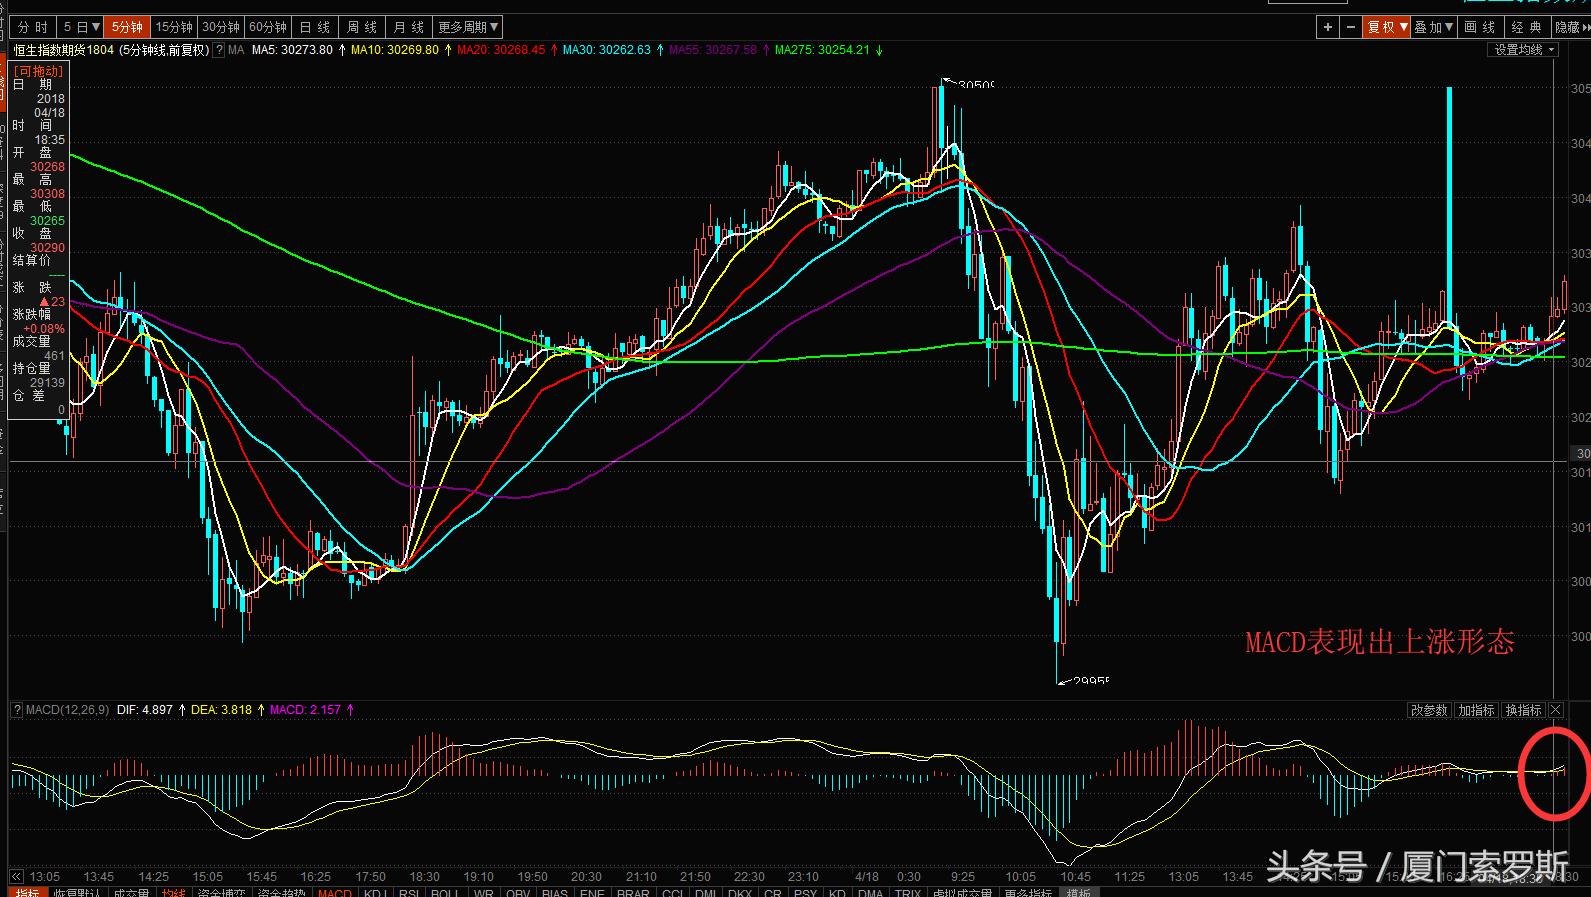Close the MACD indicator panel
Viewport: 1591px width, 897px height.
(x=1555, y=710)
